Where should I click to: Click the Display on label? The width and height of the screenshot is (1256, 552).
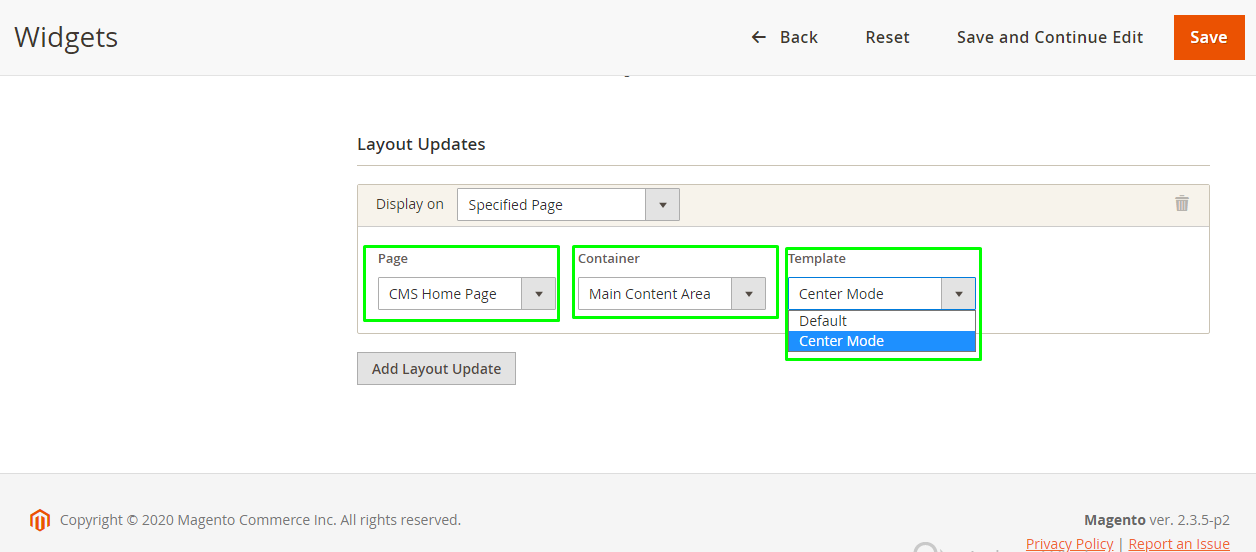coord(409,204)
